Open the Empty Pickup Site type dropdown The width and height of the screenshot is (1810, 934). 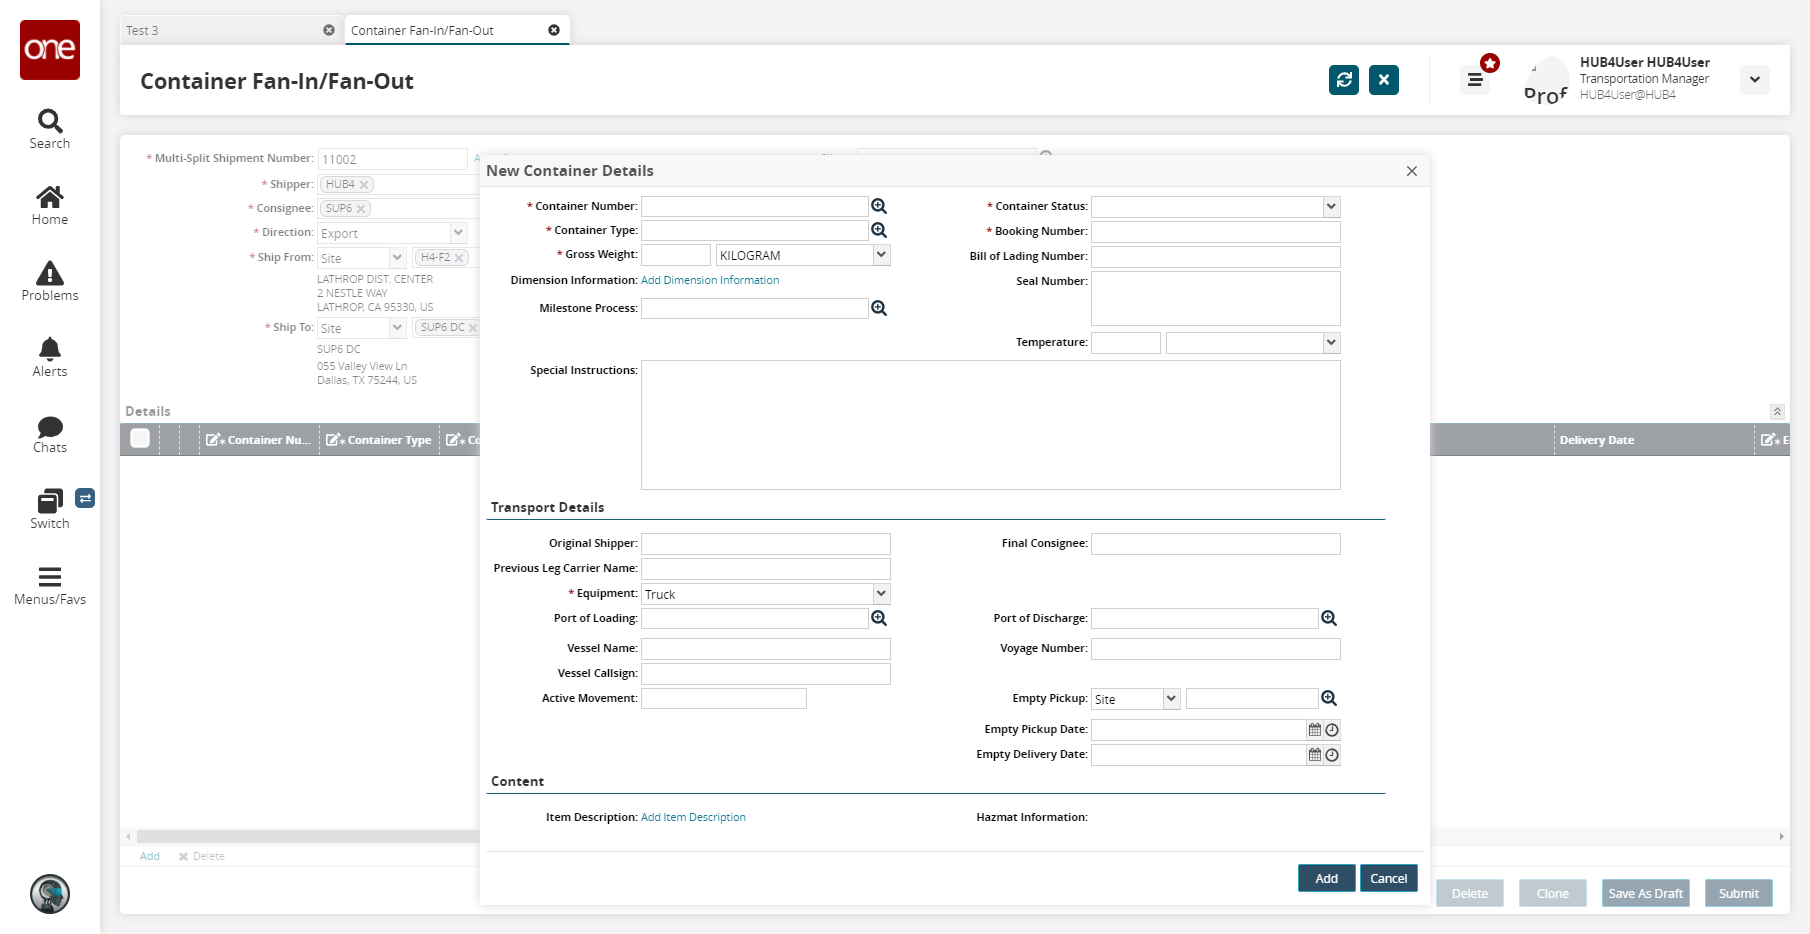(x=1171, y=699)
